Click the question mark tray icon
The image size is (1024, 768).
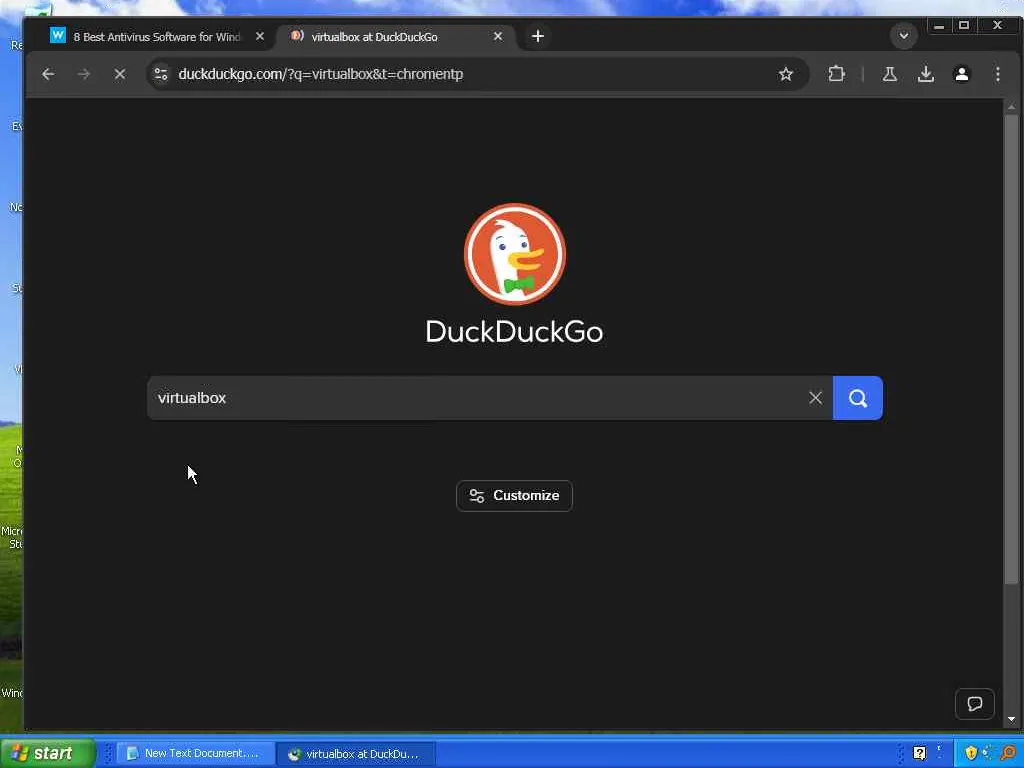tap(920, 754)
